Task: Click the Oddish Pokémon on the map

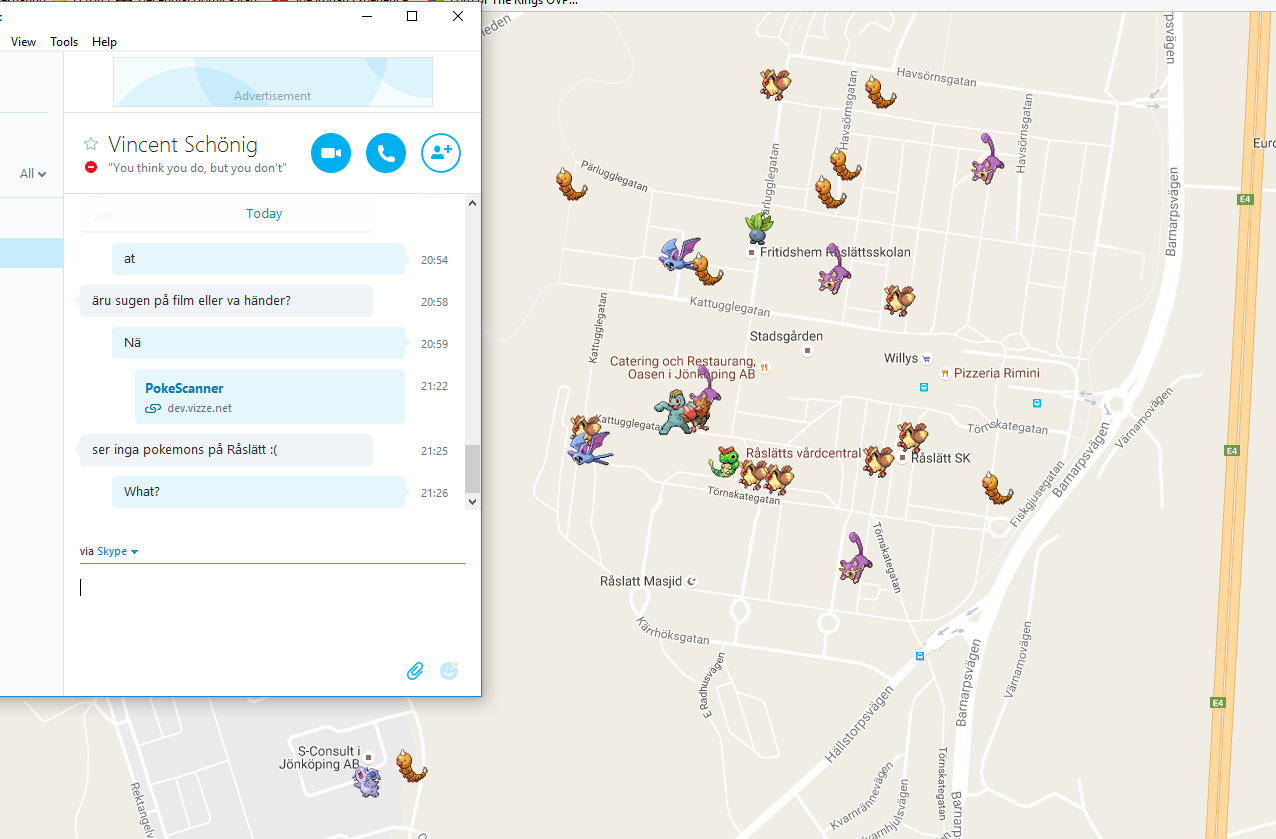Action: (x=758, y=229)
